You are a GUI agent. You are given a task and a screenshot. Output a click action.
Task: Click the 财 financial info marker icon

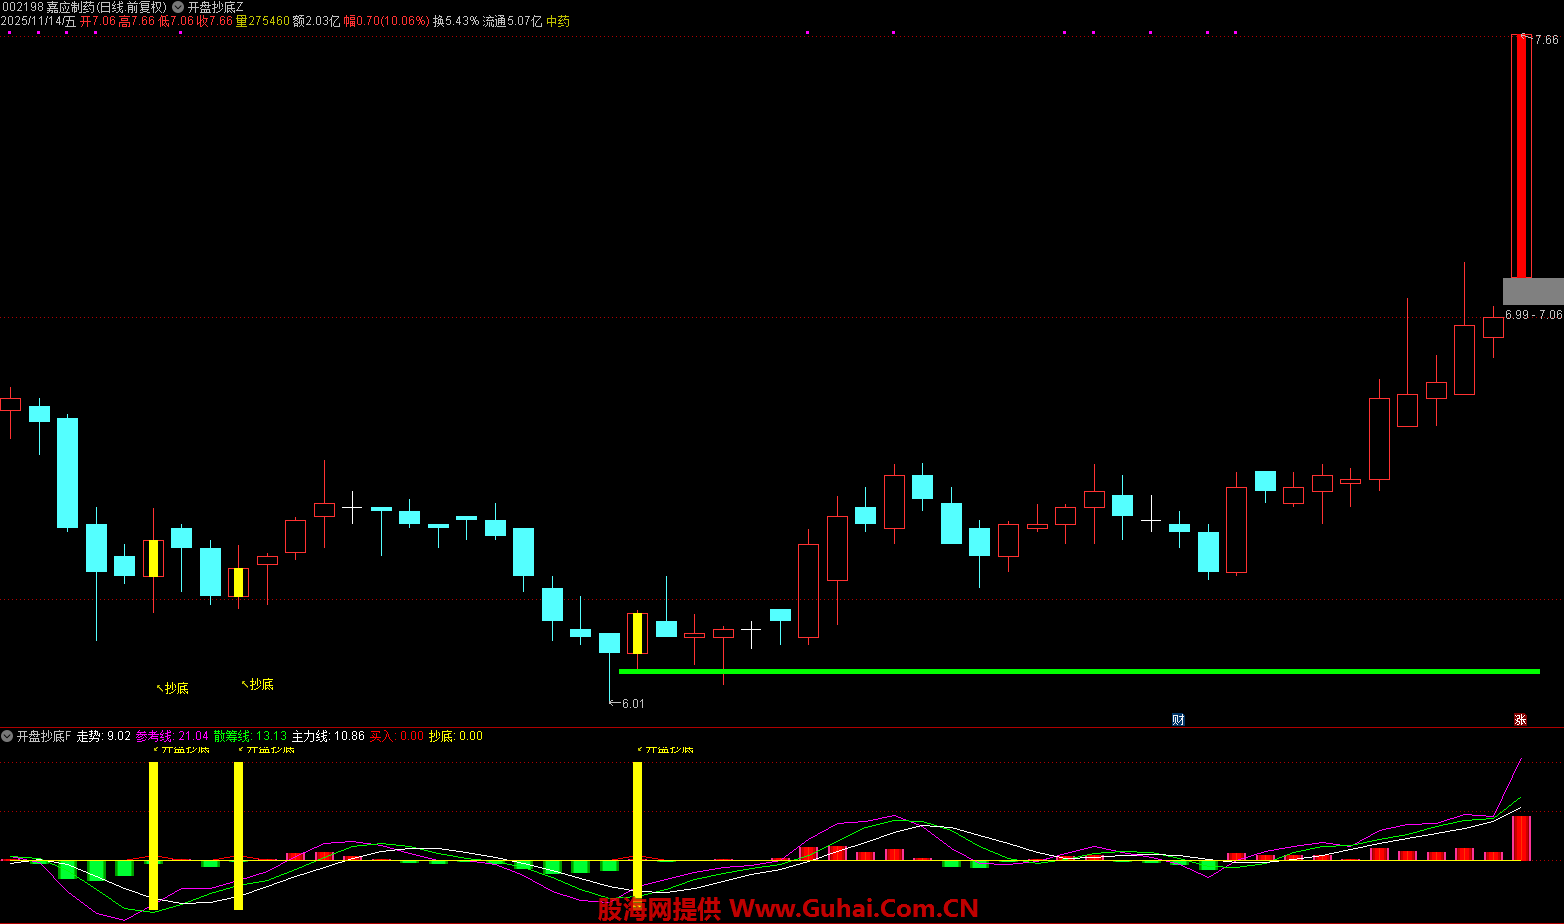(1178, 720)
